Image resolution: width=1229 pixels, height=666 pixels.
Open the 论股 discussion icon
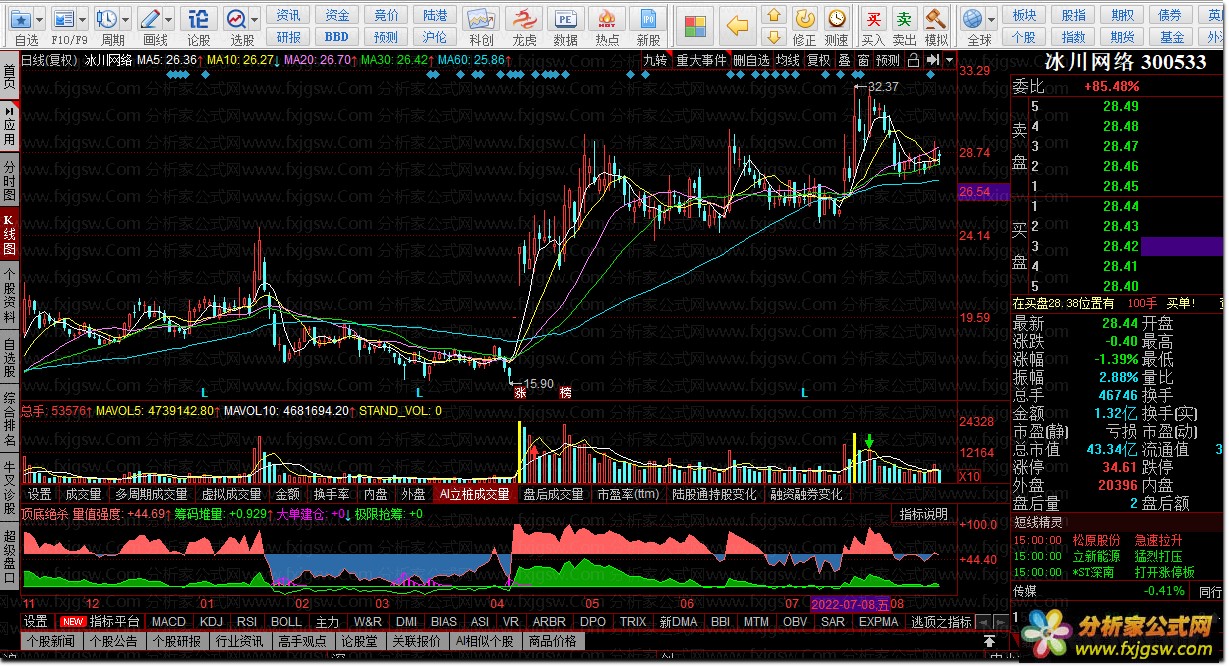click(198, 19)
